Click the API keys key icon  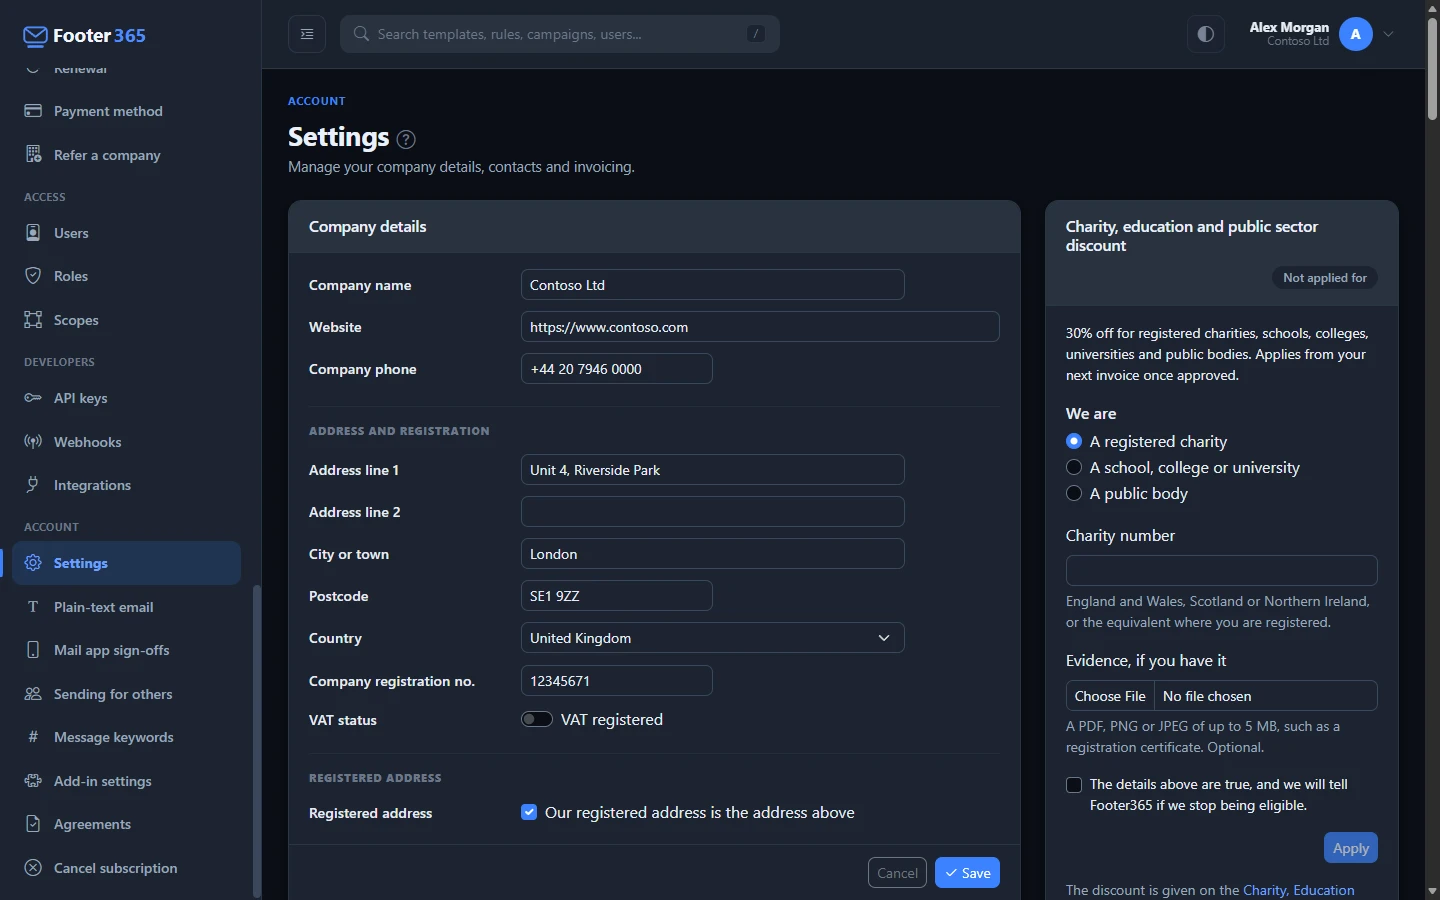coord(33,398)
